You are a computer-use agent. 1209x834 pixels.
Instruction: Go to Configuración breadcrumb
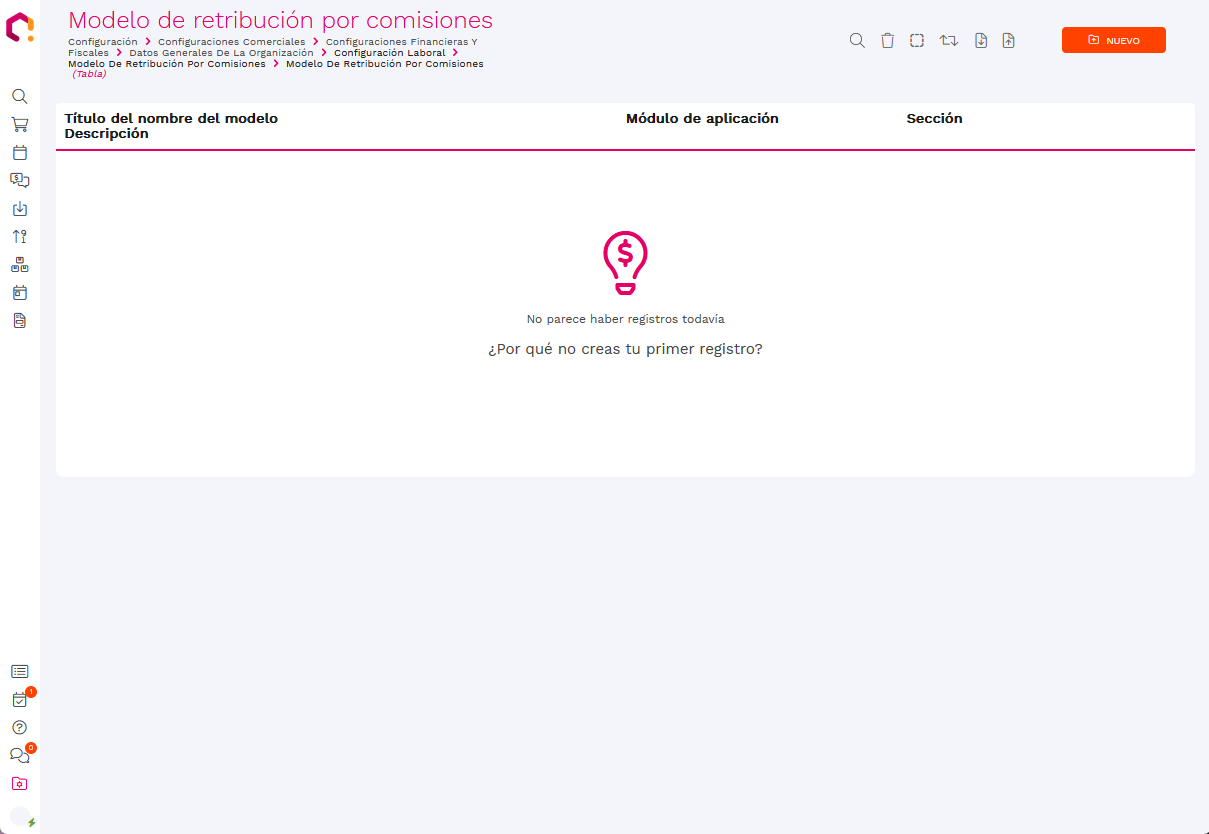click(103, 42)
